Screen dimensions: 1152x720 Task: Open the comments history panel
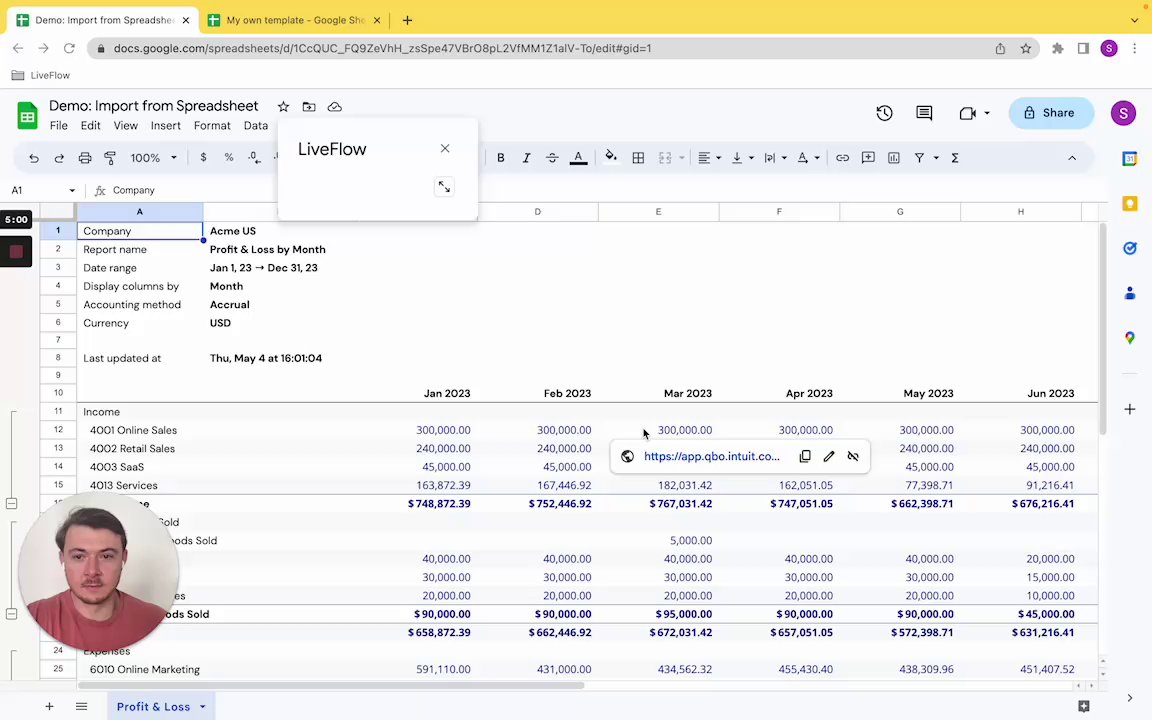point(924,113)
